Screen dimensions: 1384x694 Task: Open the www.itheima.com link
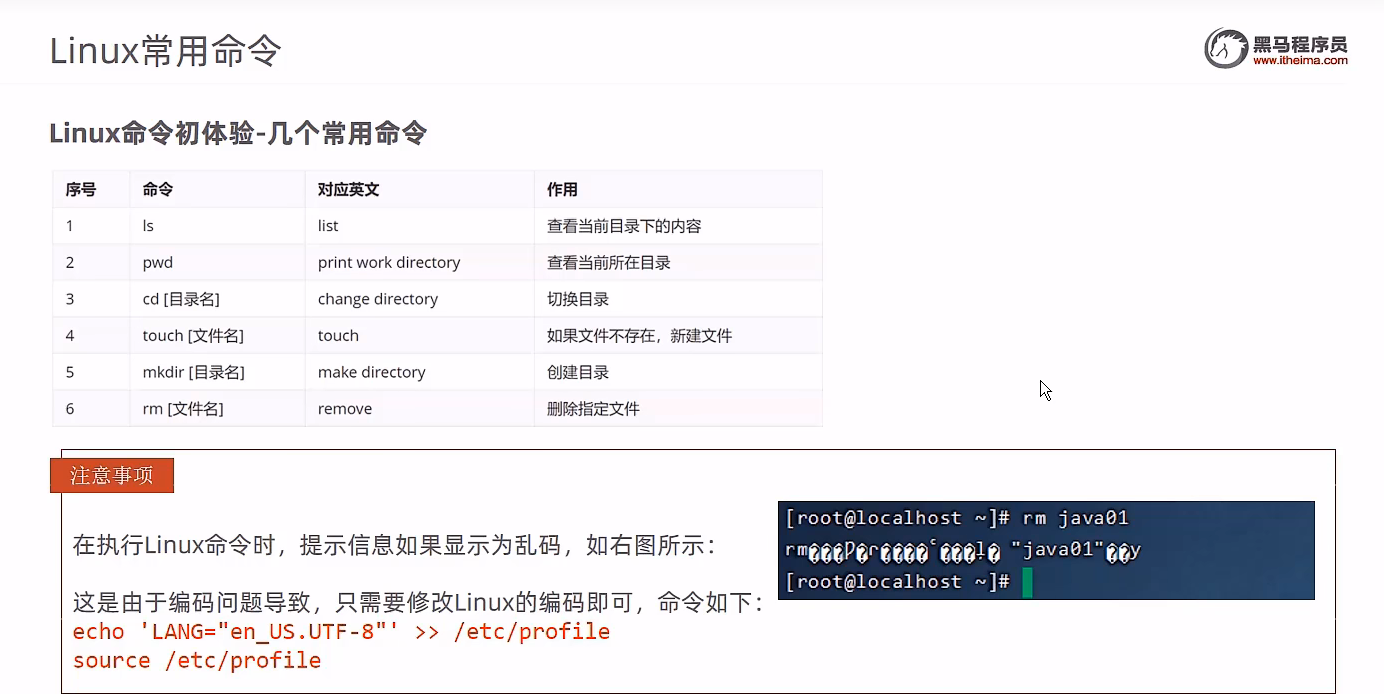pos(1300,60)
